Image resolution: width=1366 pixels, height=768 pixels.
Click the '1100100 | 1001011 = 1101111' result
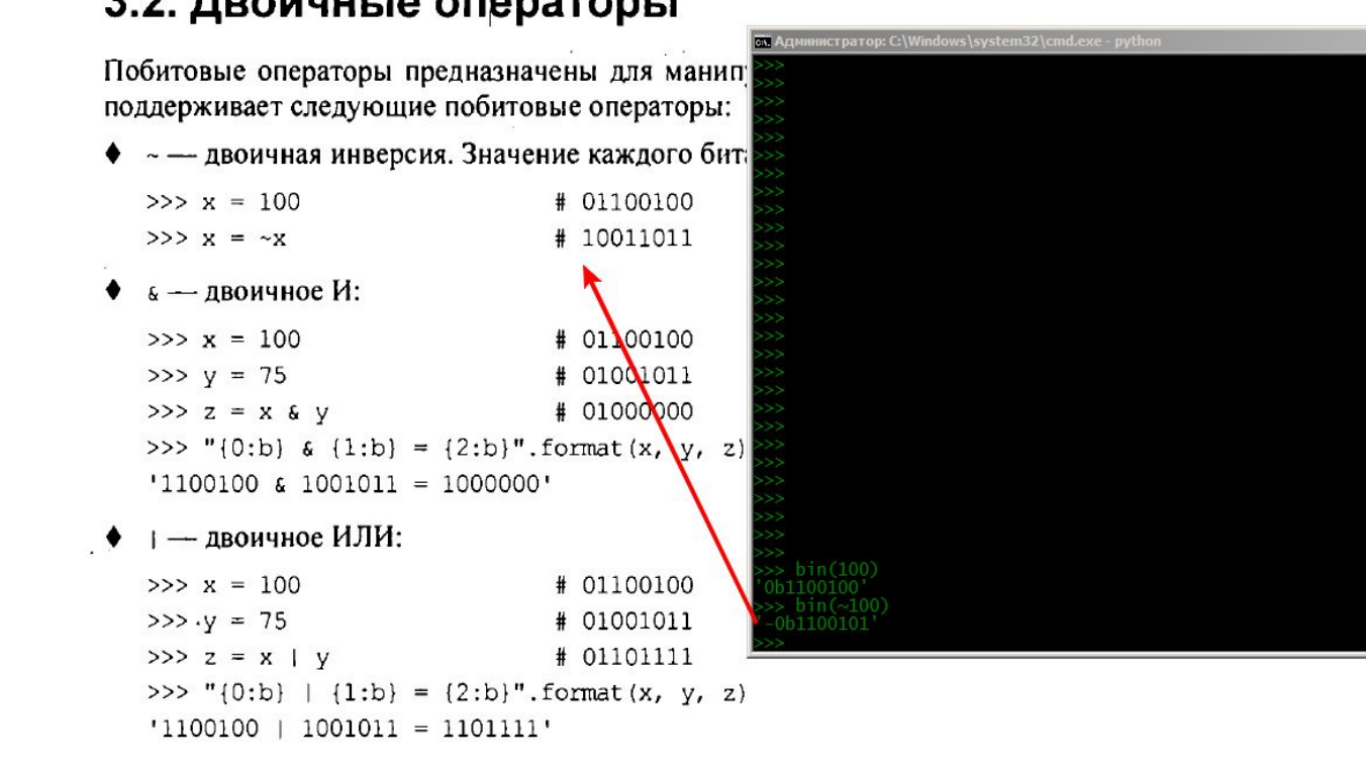pos(350,729)
